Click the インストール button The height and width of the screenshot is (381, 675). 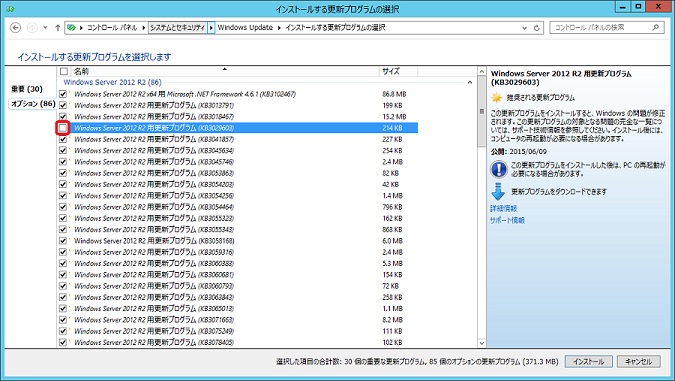tap(588, 362)
